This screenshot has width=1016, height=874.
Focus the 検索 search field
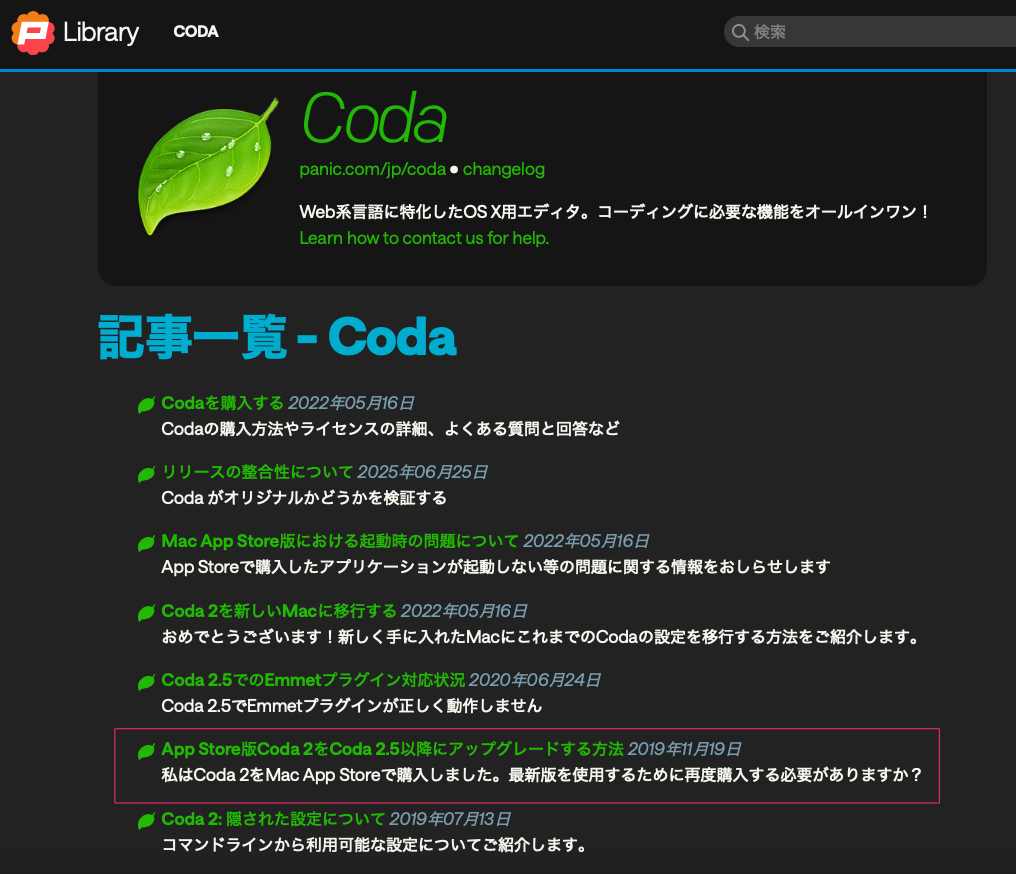pos(880,32)
